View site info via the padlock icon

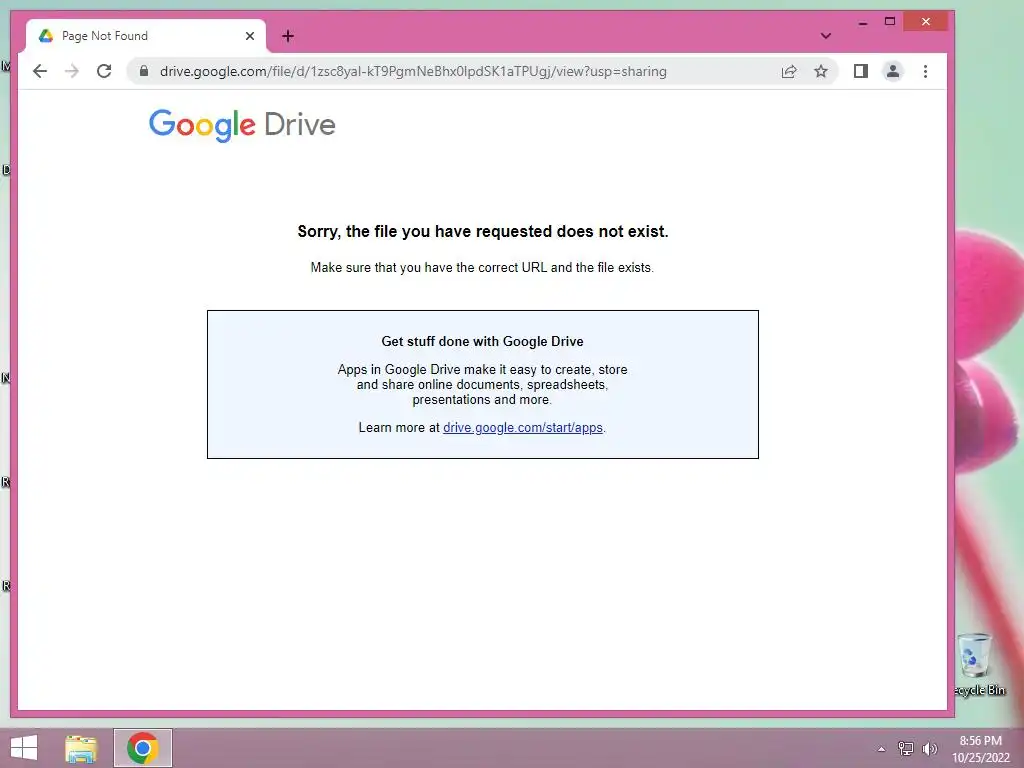(x=144, y=71)
